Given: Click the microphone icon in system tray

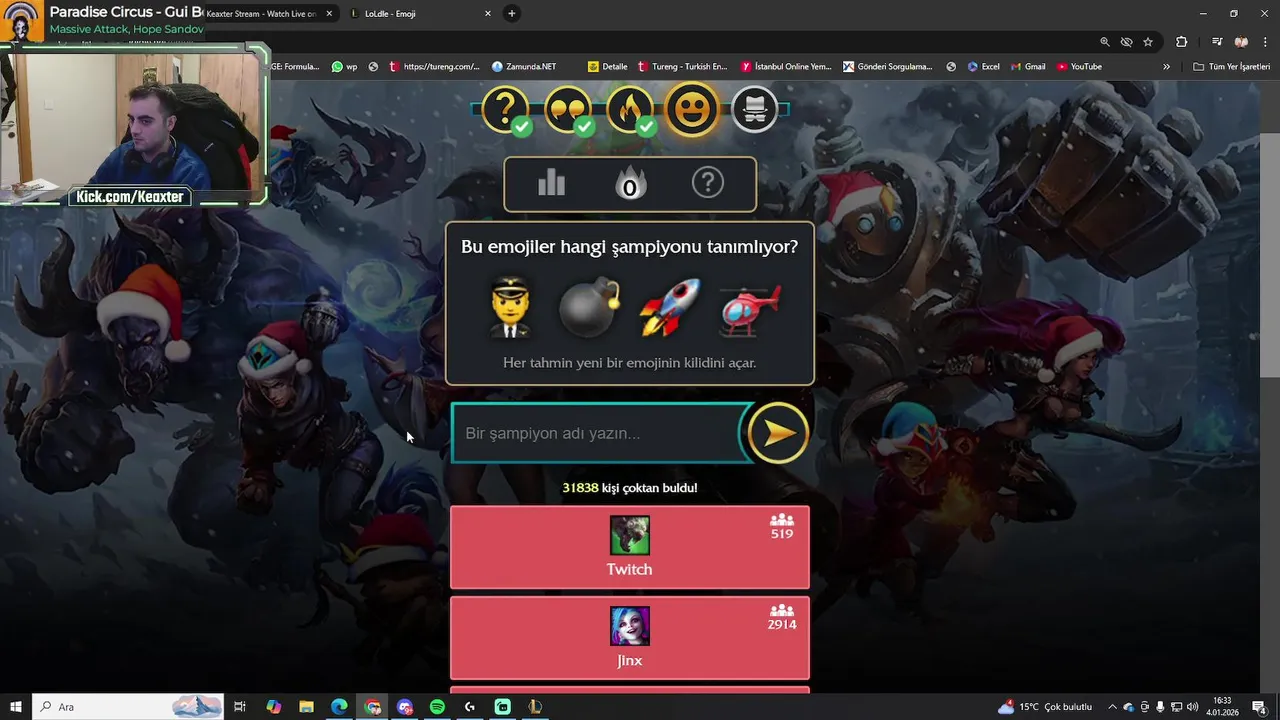Looking at the screenshot, I should tap(1161, 707).
